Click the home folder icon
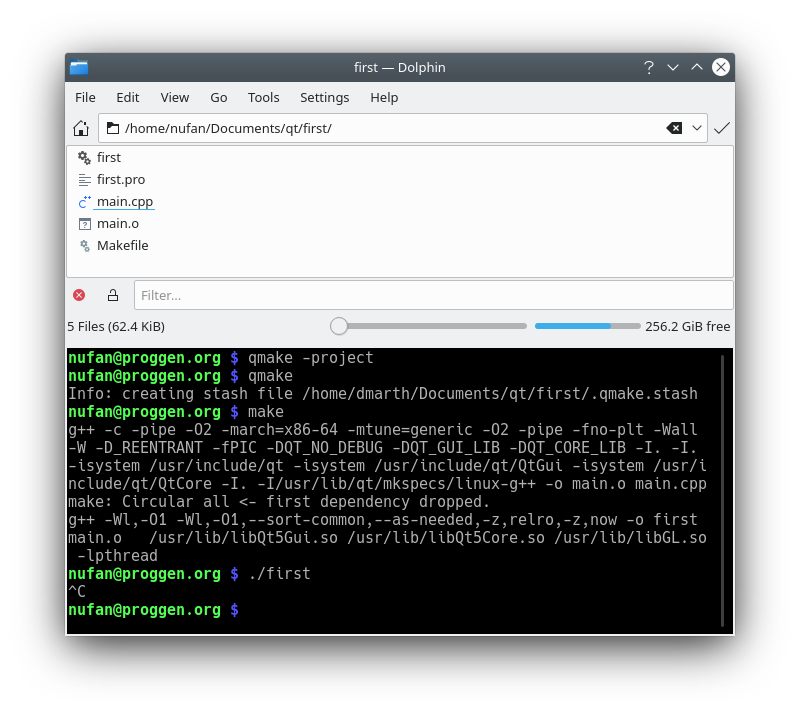Viewport: 800px width, 713px height. (x=81, y=128)
